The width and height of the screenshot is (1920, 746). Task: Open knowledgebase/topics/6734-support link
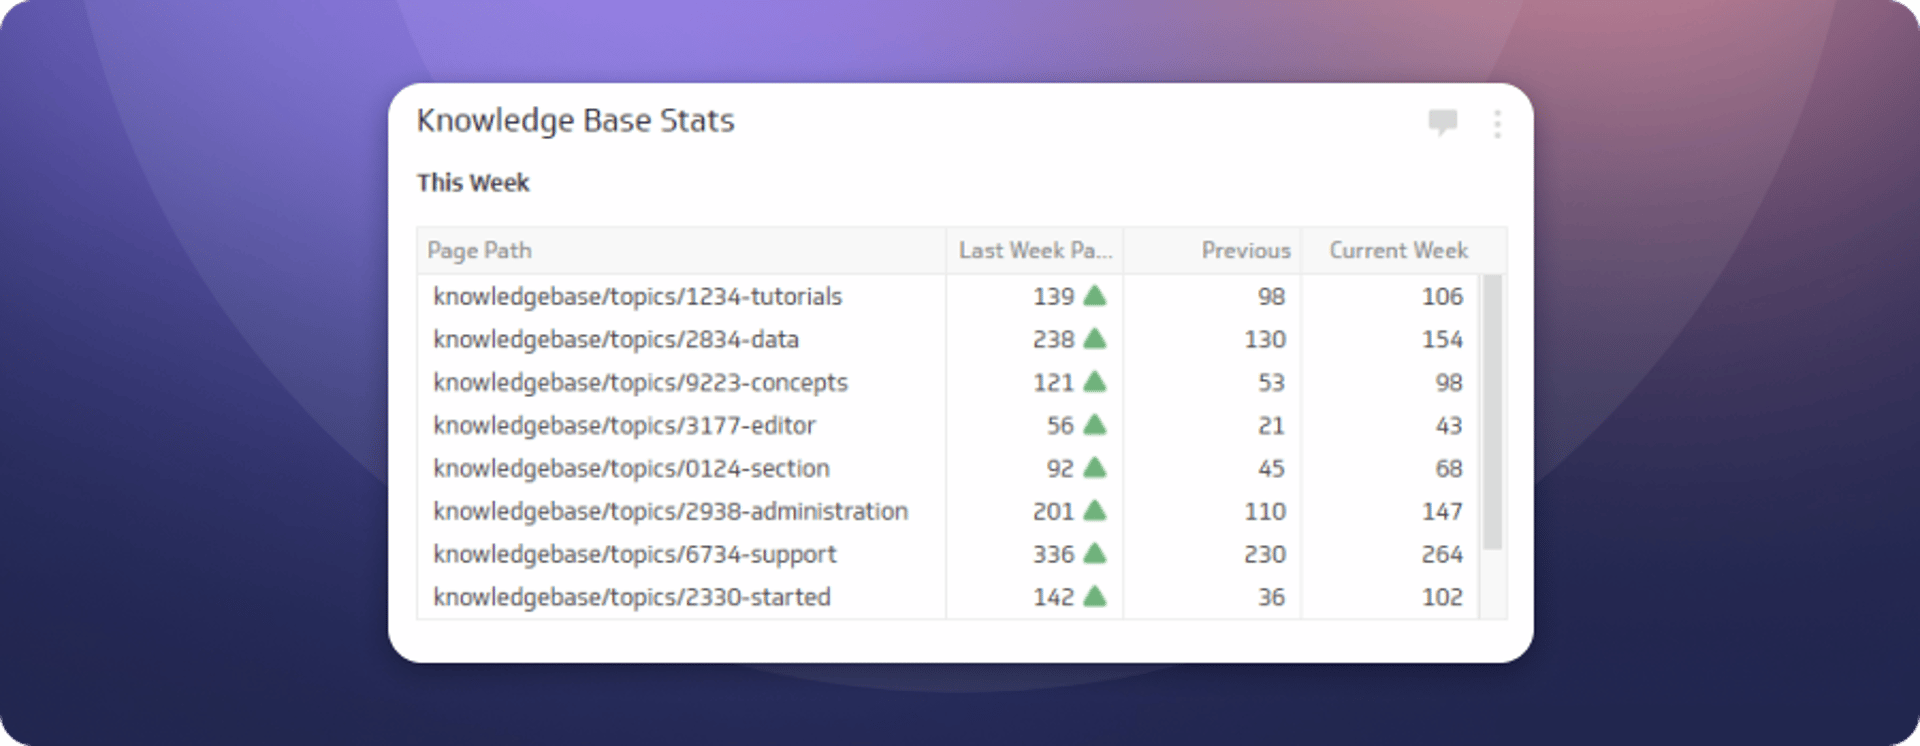(634, 554)
